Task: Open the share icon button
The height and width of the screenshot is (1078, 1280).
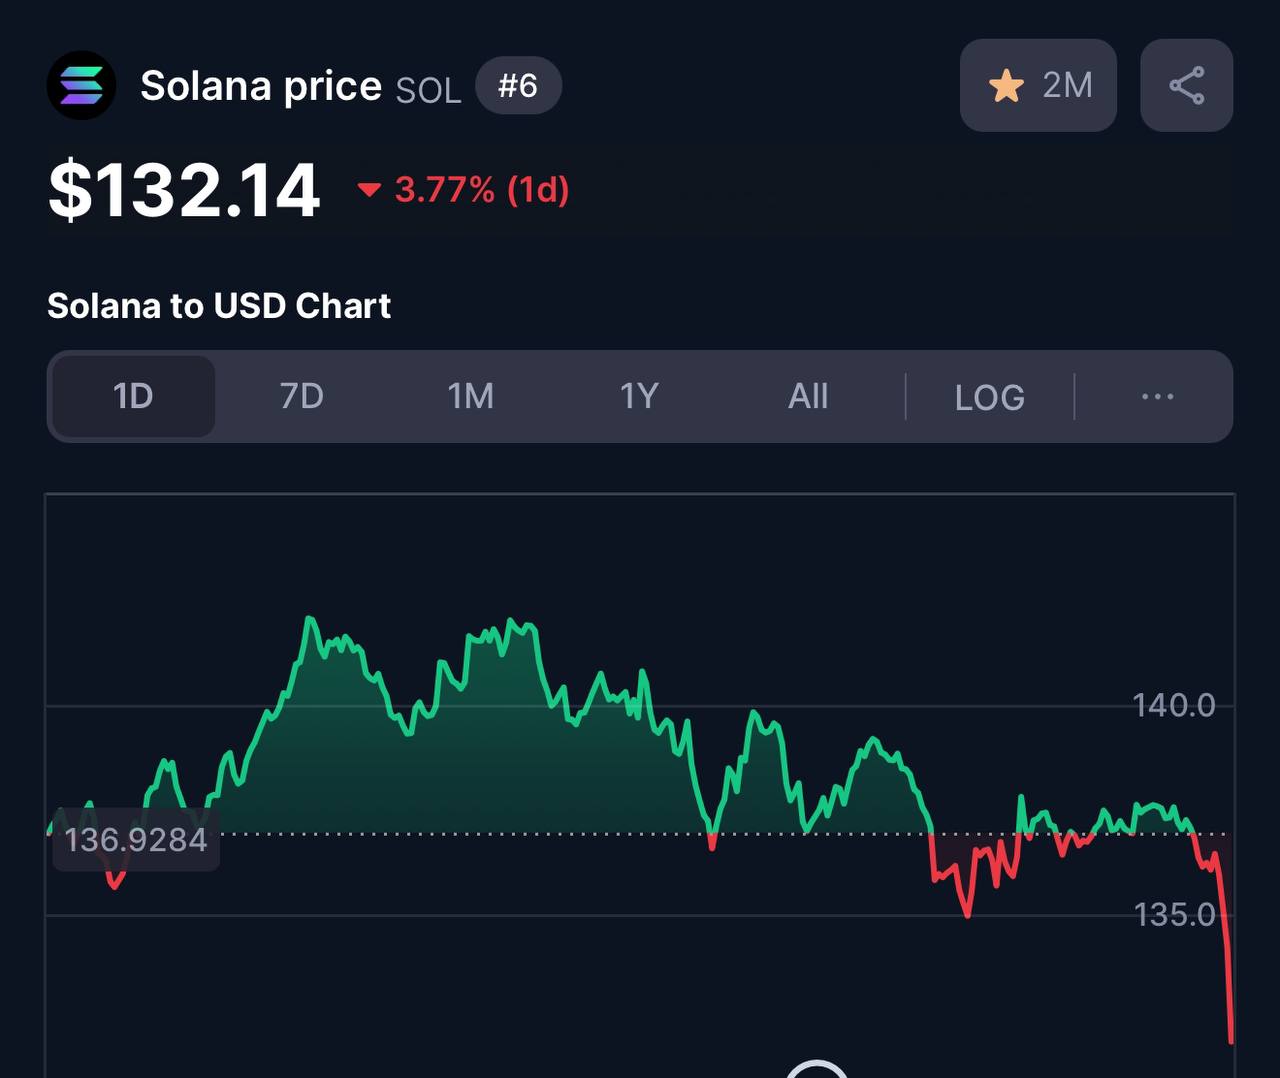Action: pyautogui.click(x=1186, y=85)
